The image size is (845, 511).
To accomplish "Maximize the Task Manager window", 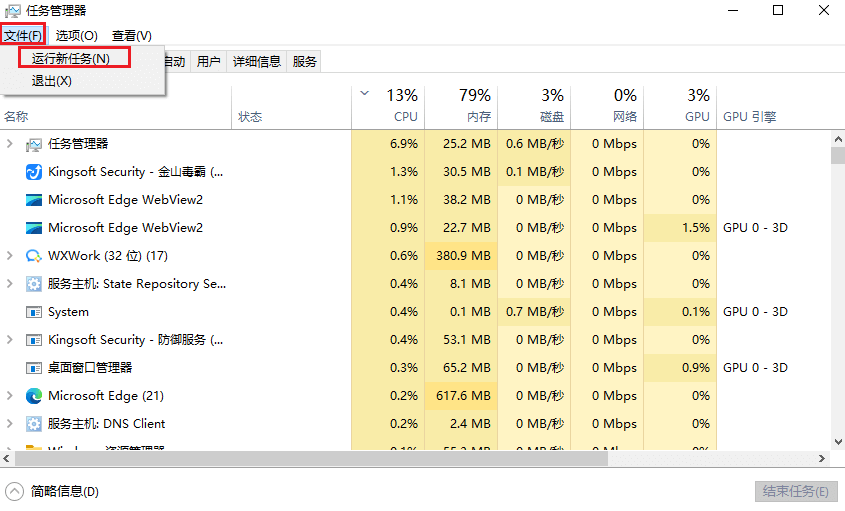I will coord(778,10).
